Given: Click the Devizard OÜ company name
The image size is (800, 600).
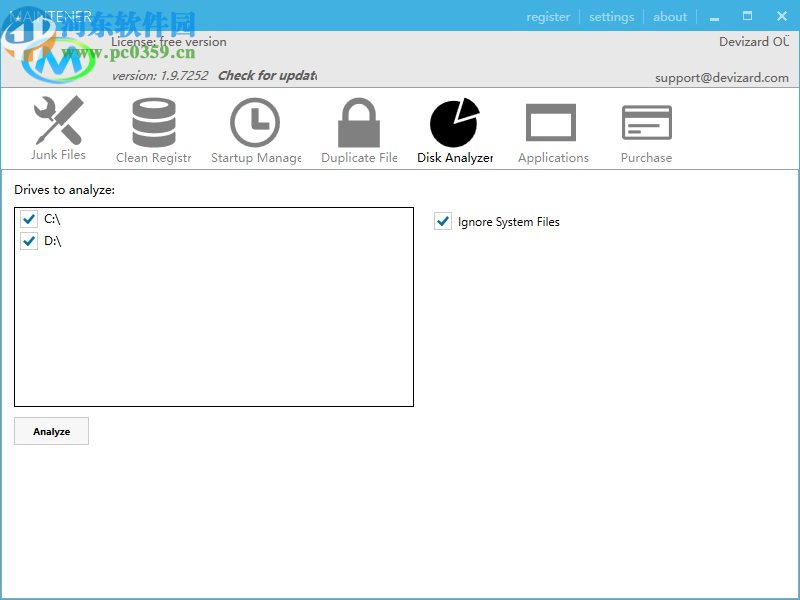Looking at the screenshot, I should 754,41.
